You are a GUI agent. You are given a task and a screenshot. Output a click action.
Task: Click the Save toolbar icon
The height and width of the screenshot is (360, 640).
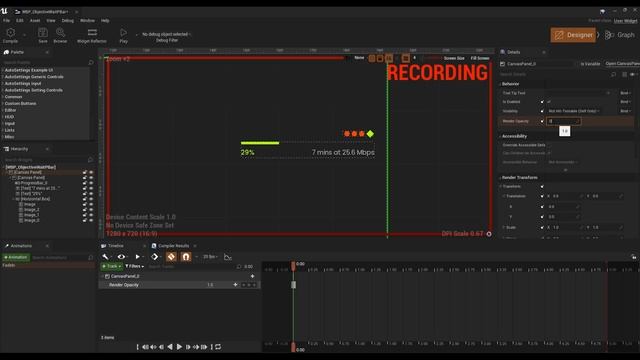click(x=42, y=33)
